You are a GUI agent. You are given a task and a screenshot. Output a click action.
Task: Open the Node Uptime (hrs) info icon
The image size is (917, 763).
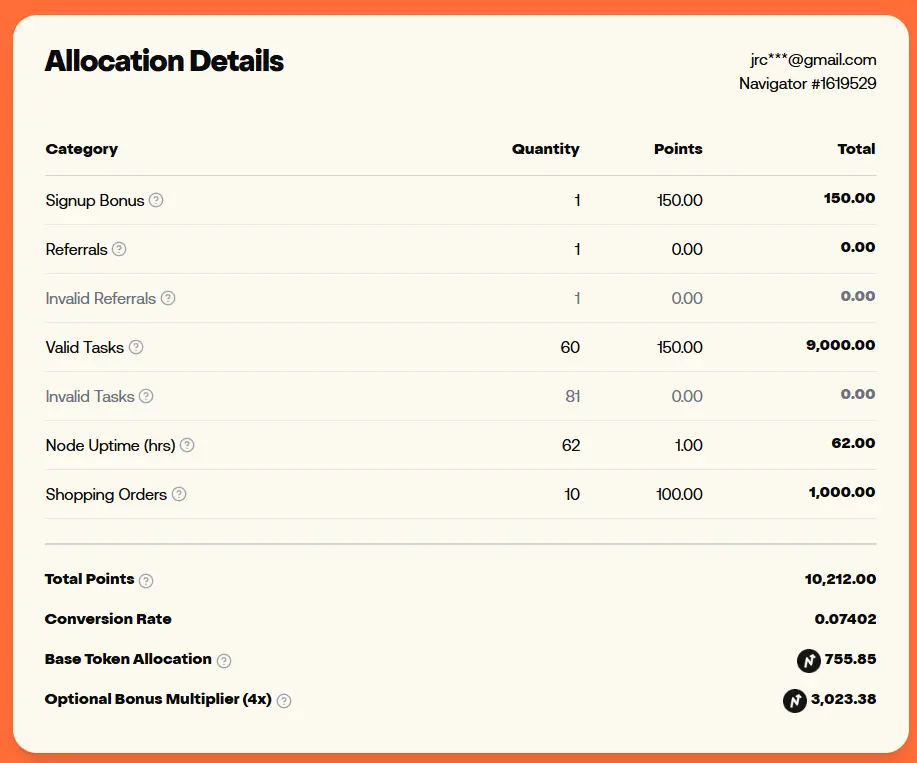(x=187, y=446)
